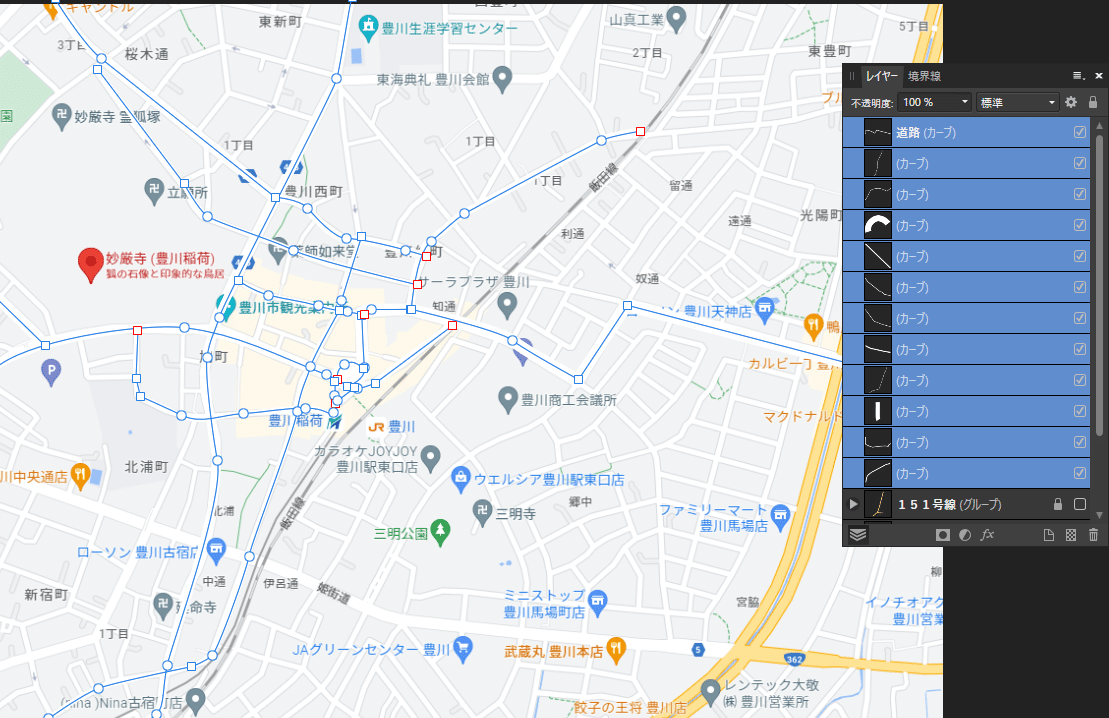
Task: Hide the 道路 curve layer
Action: (1079, 132)
